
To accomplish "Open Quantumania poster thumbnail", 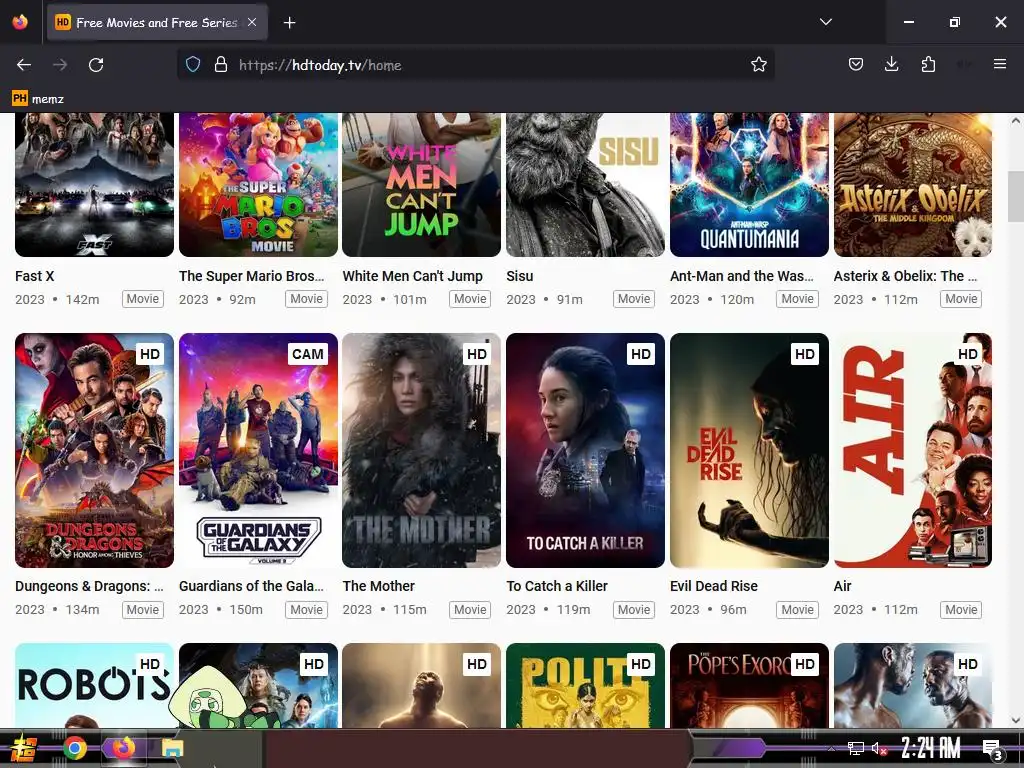I will coord(749,185).
